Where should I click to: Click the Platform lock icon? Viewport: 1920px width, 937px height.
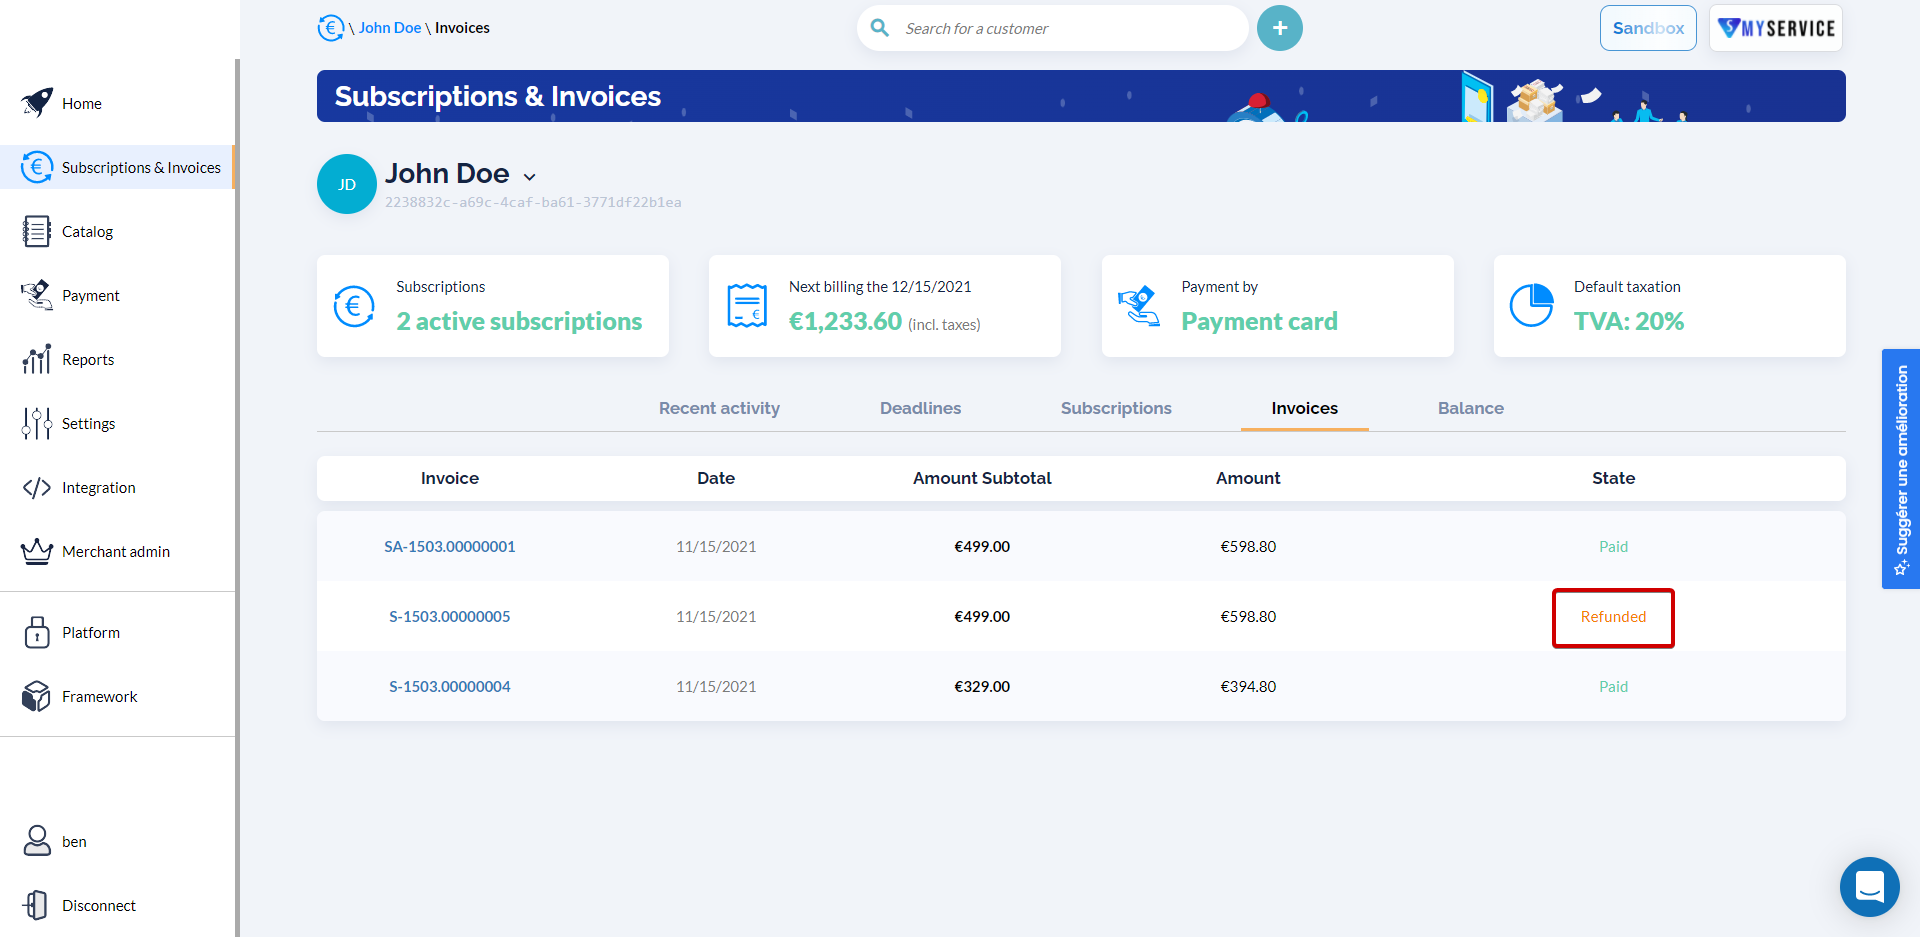click(37, 632)
